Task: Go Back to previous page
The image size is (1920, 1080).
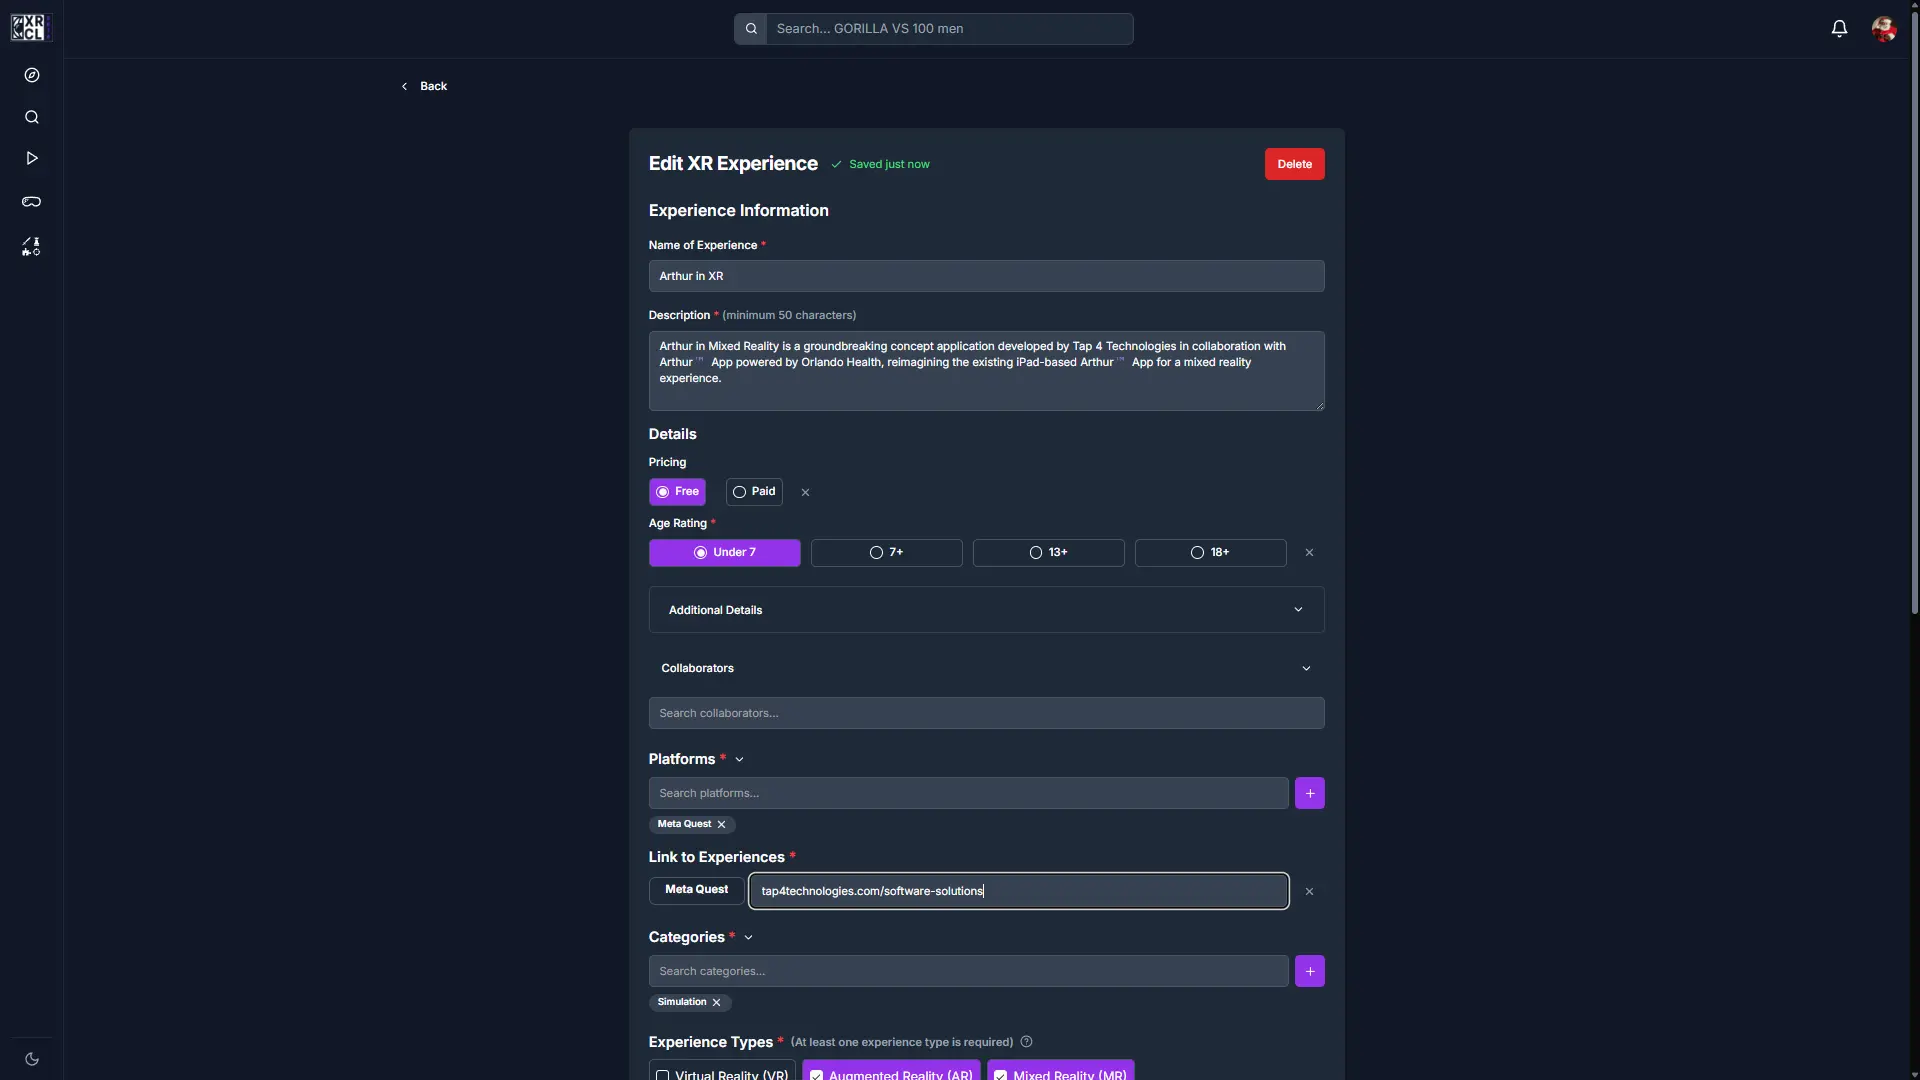Action: (425, 86)
